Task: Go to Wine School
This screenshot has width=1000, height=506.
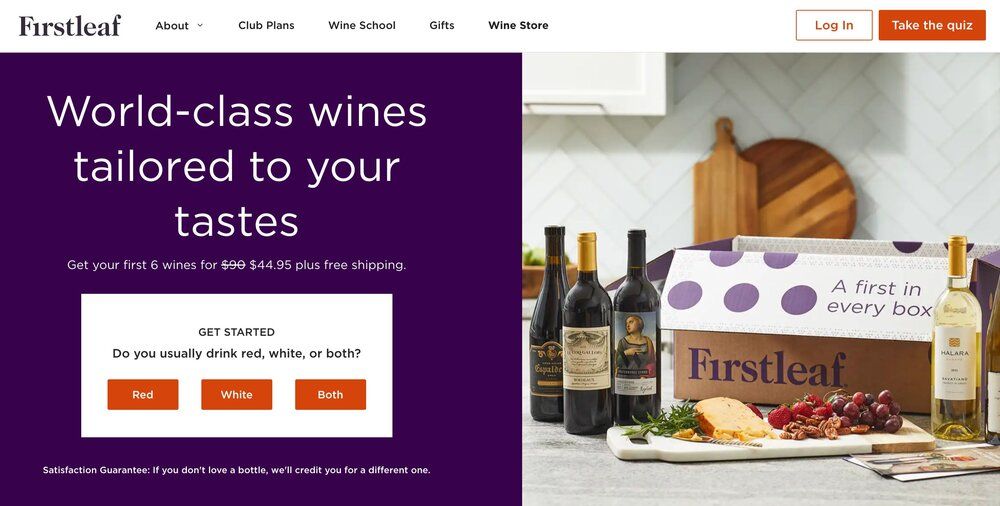Action: [362, 26]
